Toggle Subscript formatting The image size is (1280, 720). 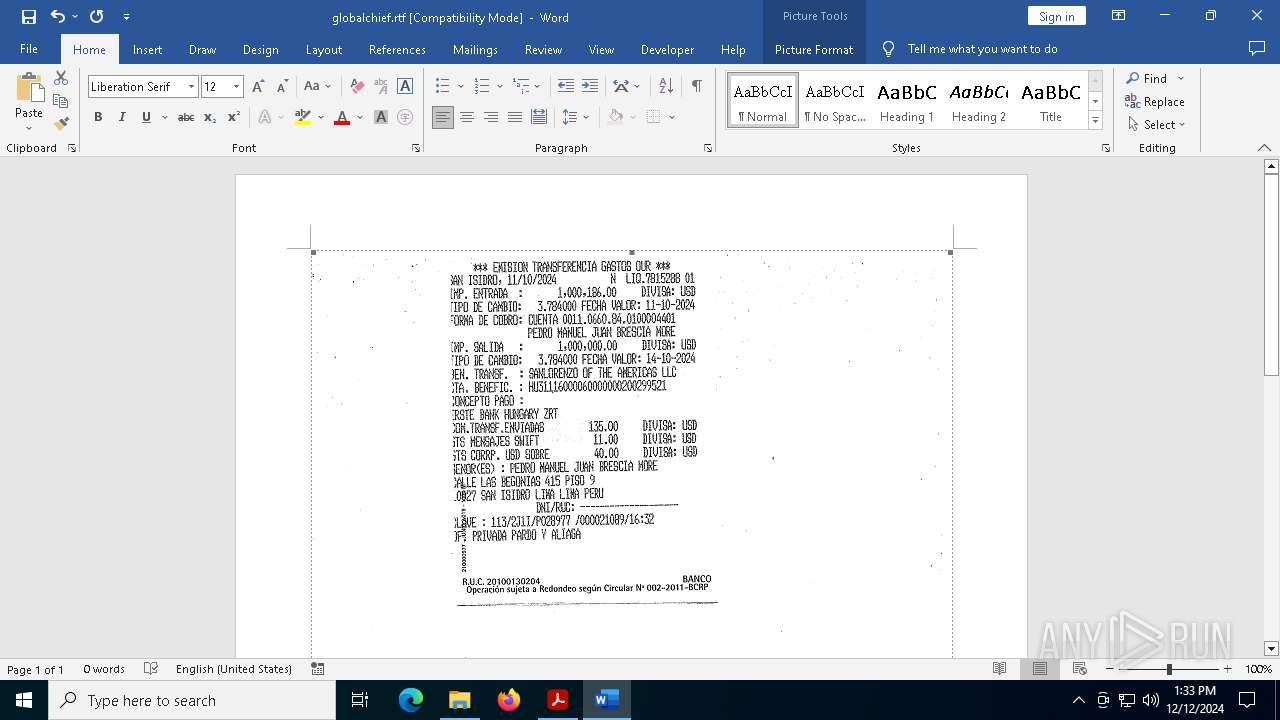point(210,117)
